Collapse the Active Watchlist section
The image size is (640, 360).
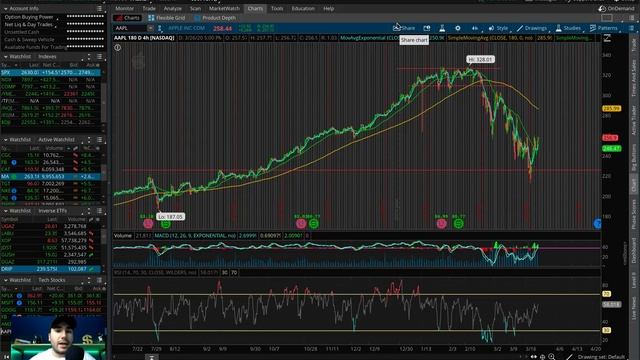[6, 140]
